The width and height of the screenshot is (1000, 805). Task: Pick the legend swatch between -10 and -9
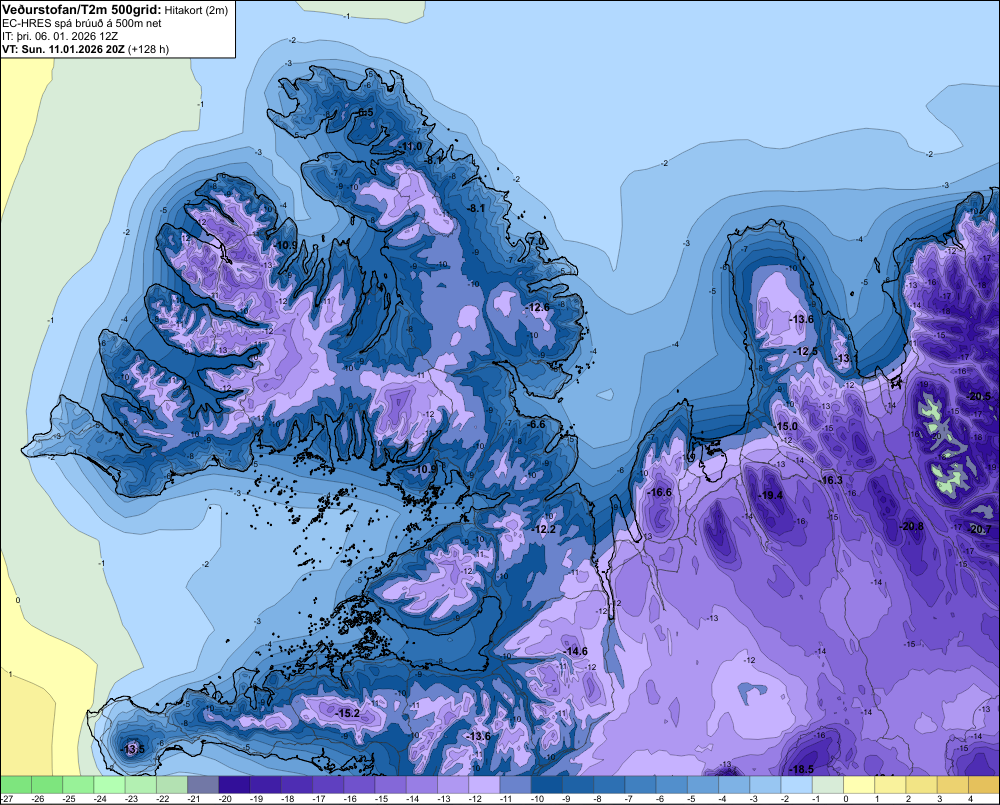click(547, 784)
